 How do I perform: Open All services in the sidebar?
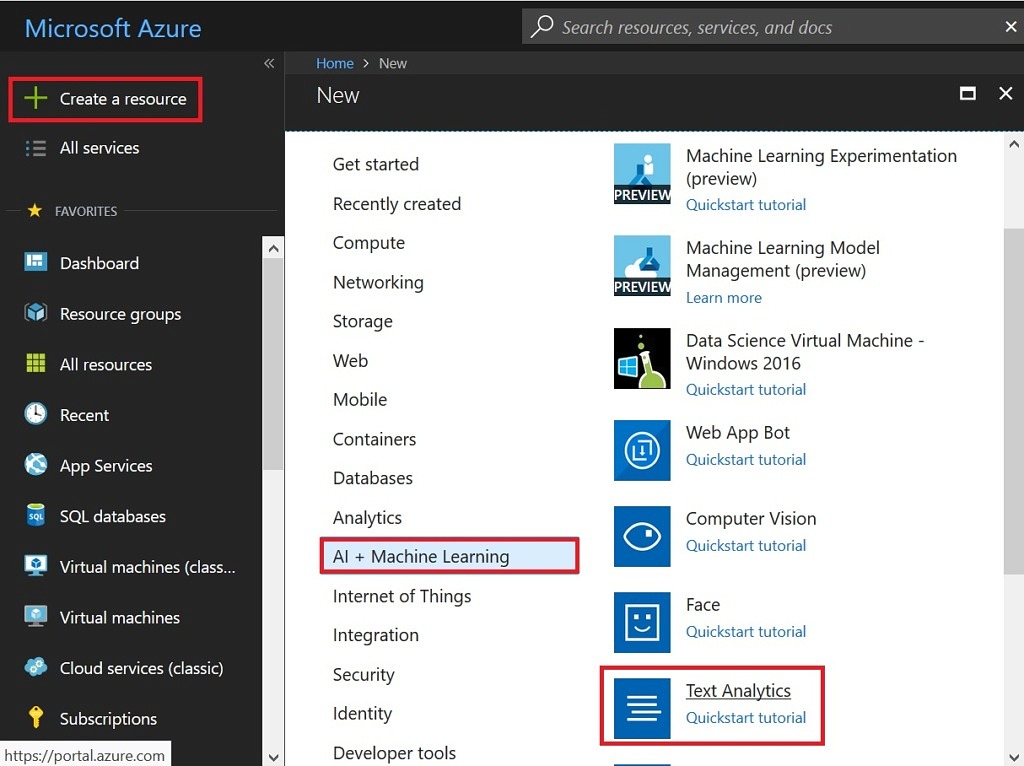pyautogui.click(x=99, y=148)
